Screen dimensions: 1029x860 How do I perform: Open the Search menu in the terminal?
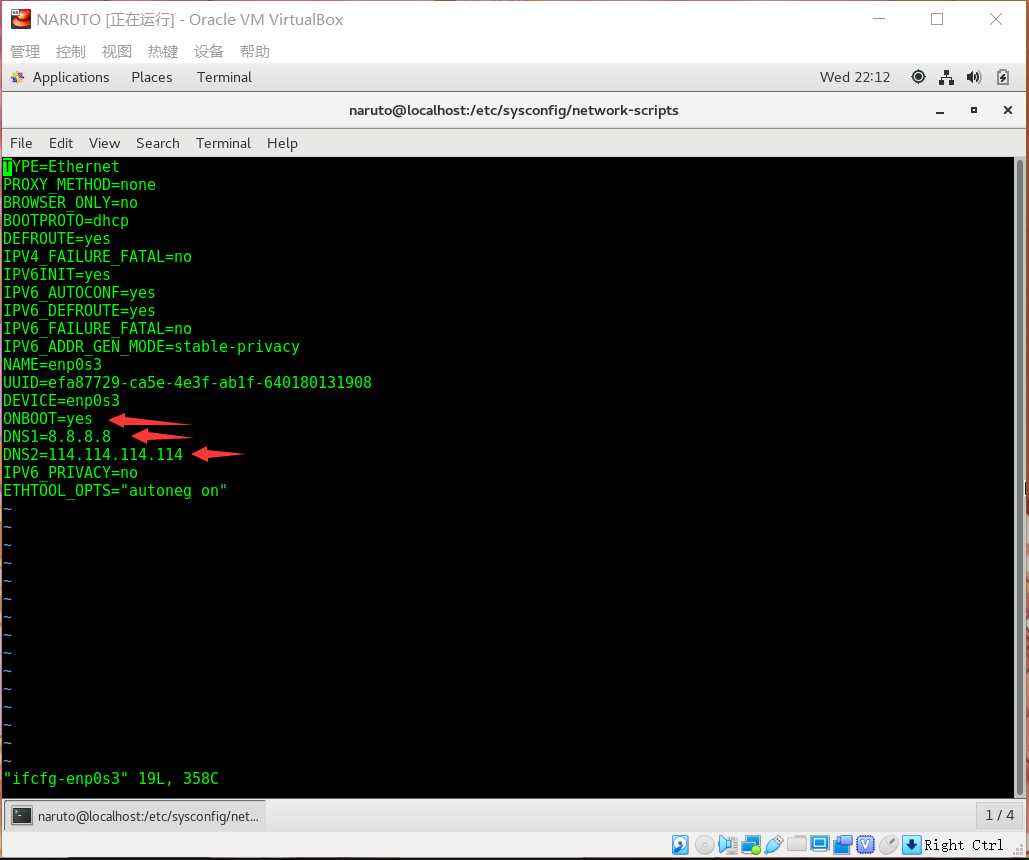(157, 143)
